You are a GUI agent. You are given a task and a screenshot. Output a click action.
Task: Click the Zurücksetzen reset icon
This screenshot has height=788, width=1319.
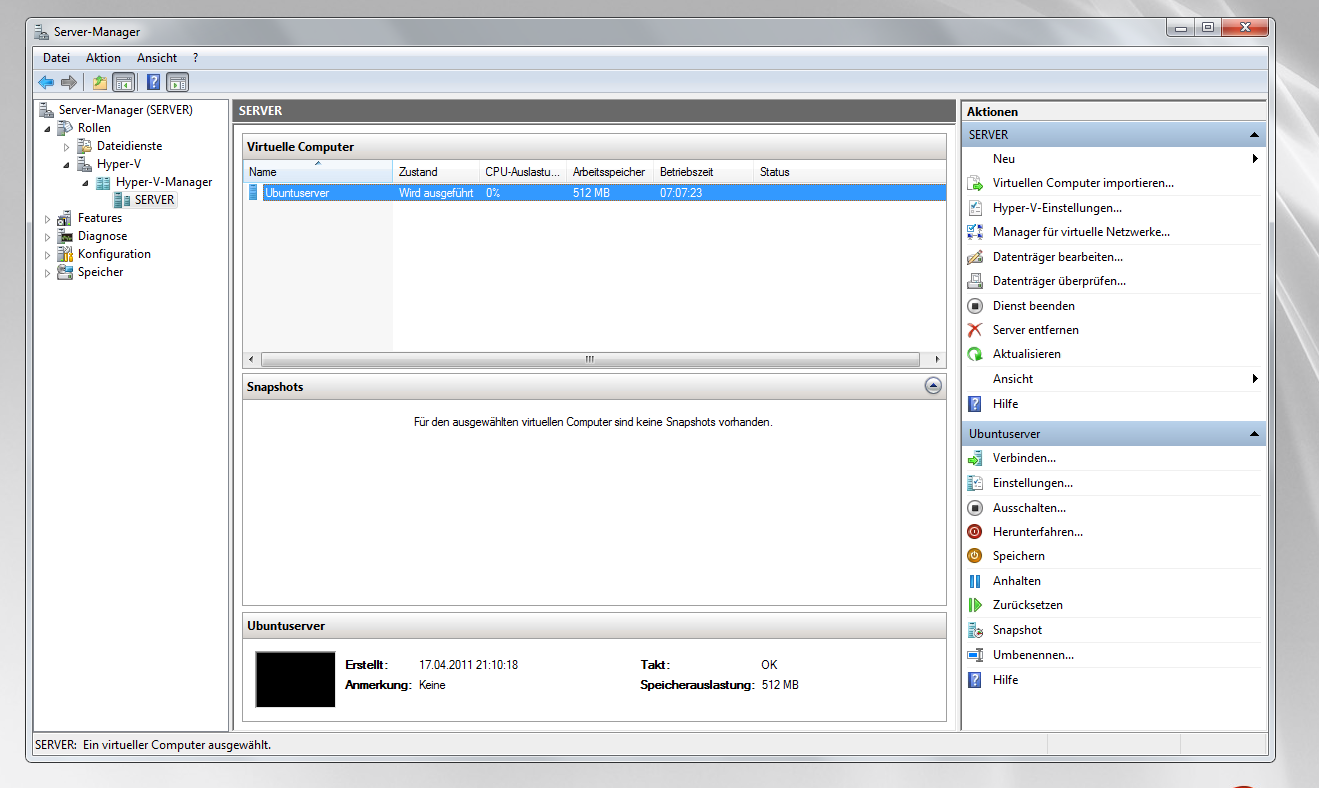tap(975, 605)
